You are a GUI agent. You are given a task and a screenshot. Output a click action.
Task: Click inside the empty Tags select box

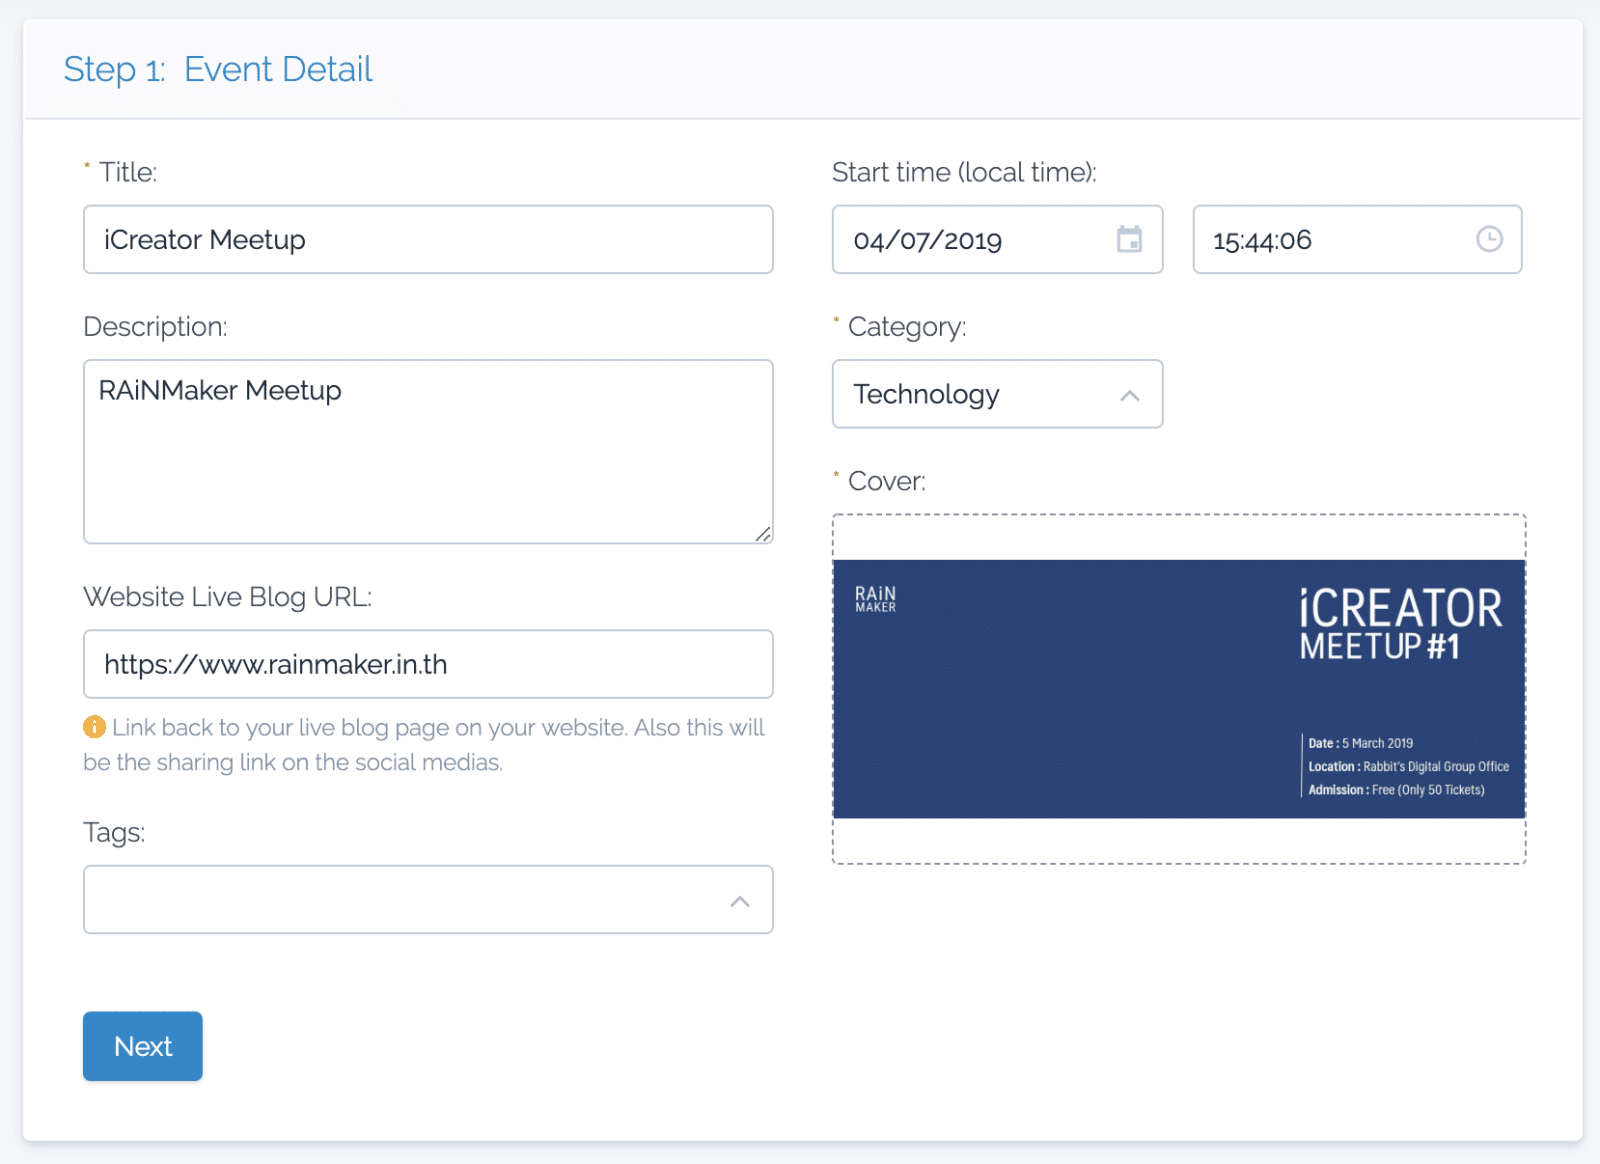pyautogui.click(x=400, y=900)
